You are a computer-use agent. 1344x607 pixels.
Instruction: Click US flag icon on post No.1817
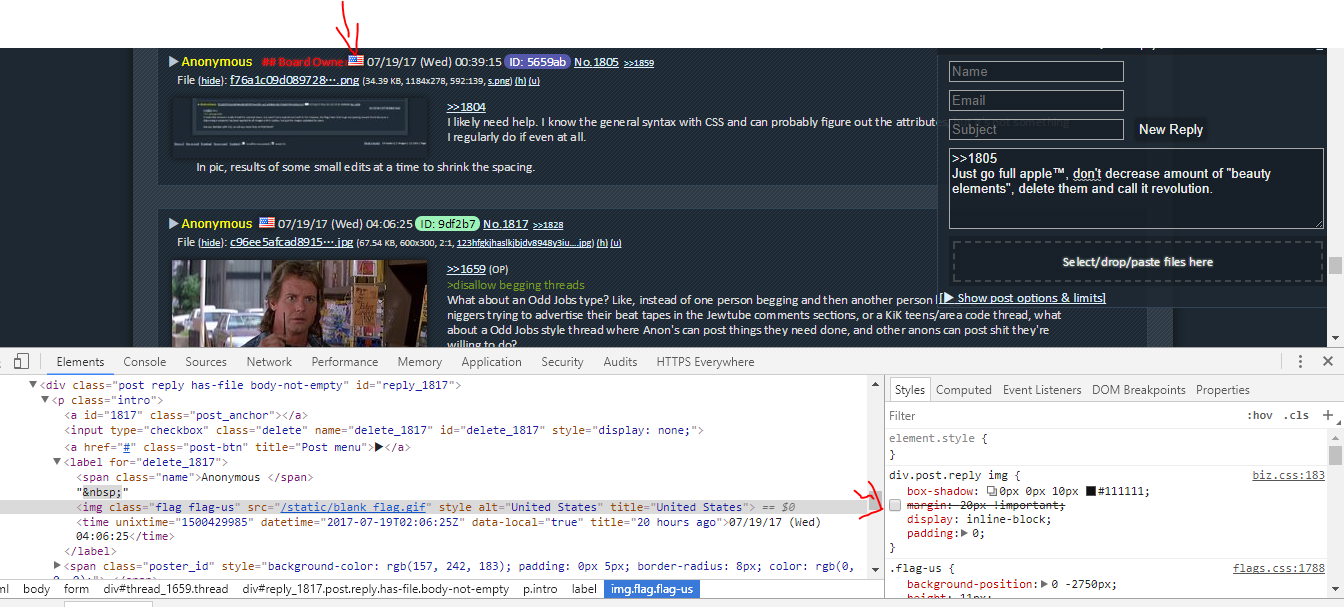click(267, 222)
